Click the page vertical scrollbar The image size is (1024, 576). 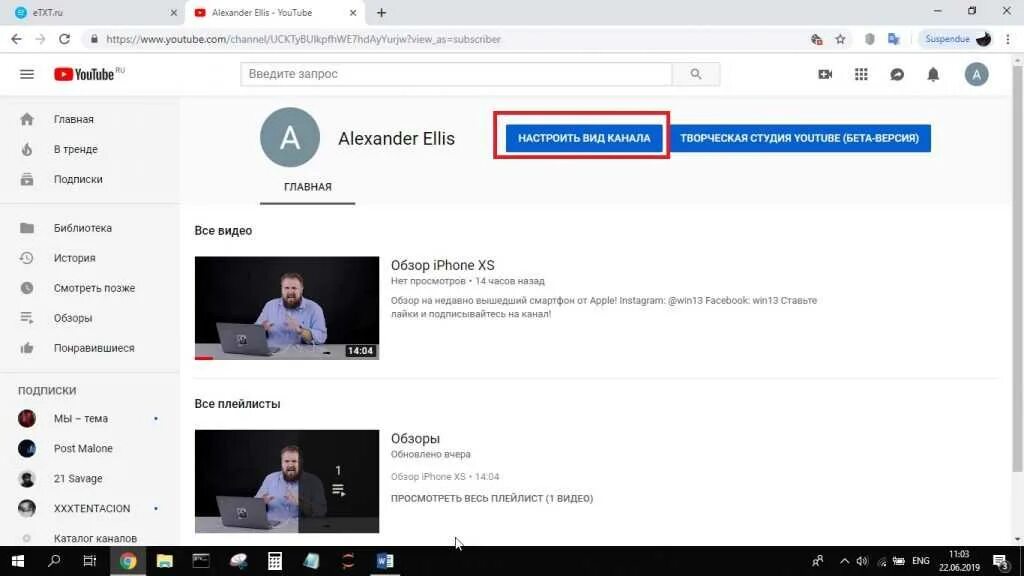click(x=1017, y=268)
